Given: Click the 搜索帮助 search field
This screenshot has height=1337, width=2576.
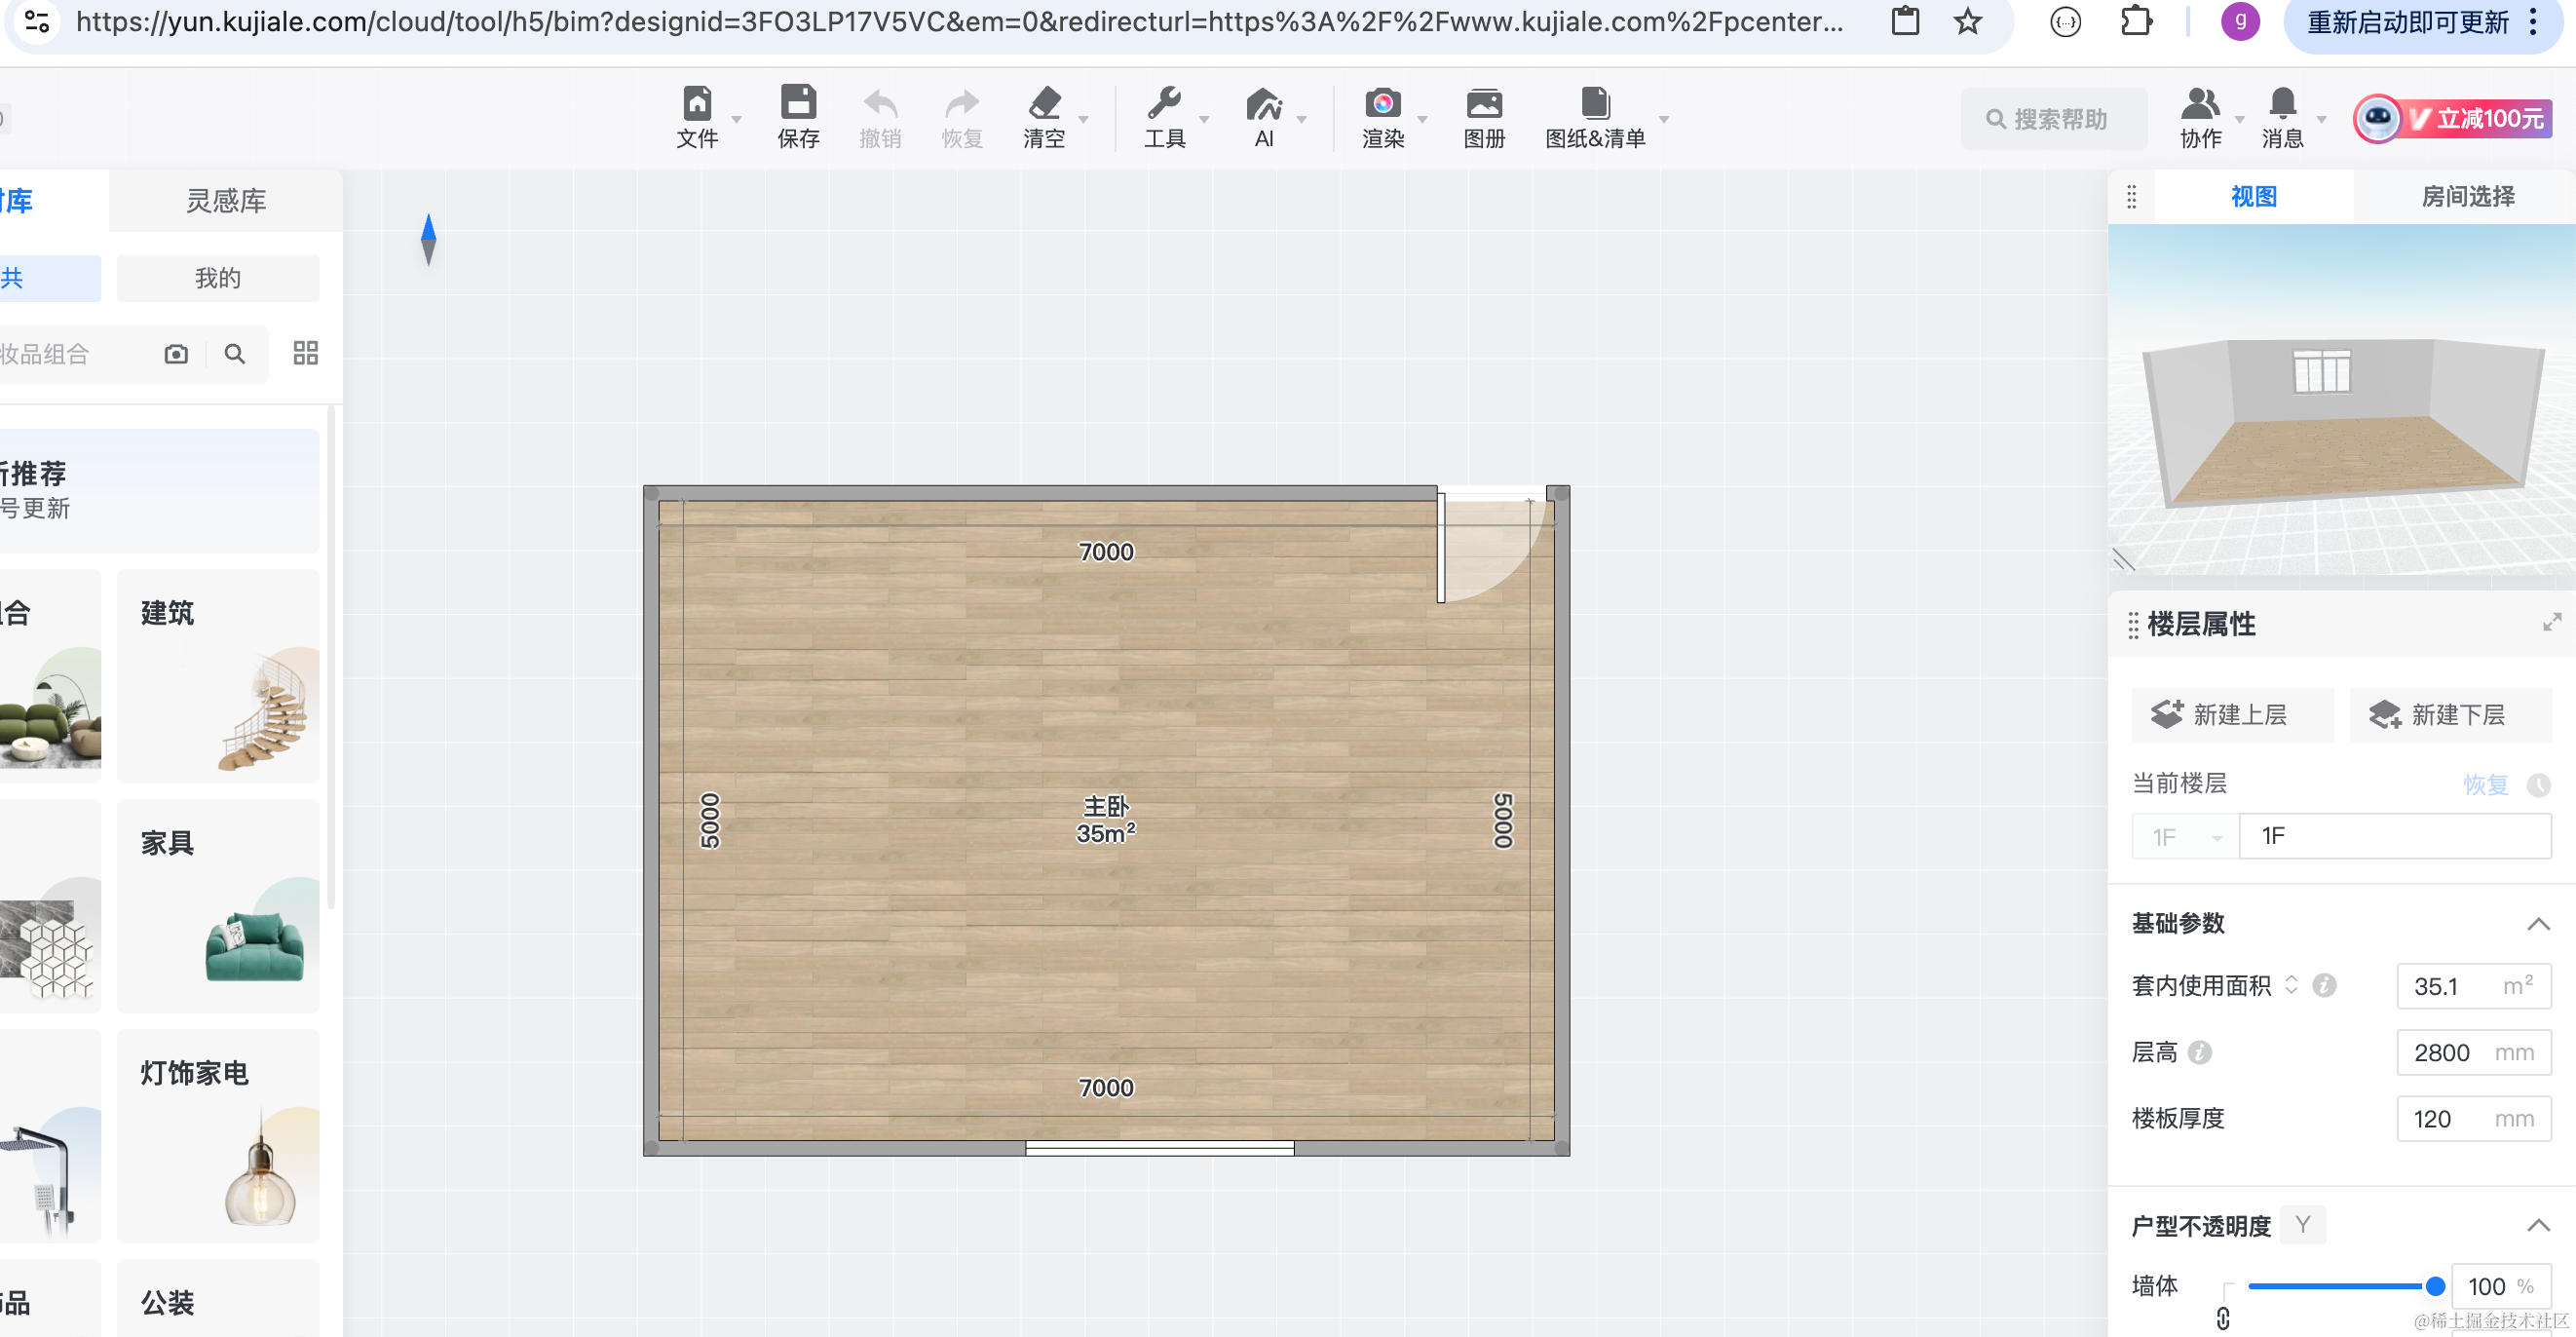Looking at the screenshot, I should coord(2053,119).
